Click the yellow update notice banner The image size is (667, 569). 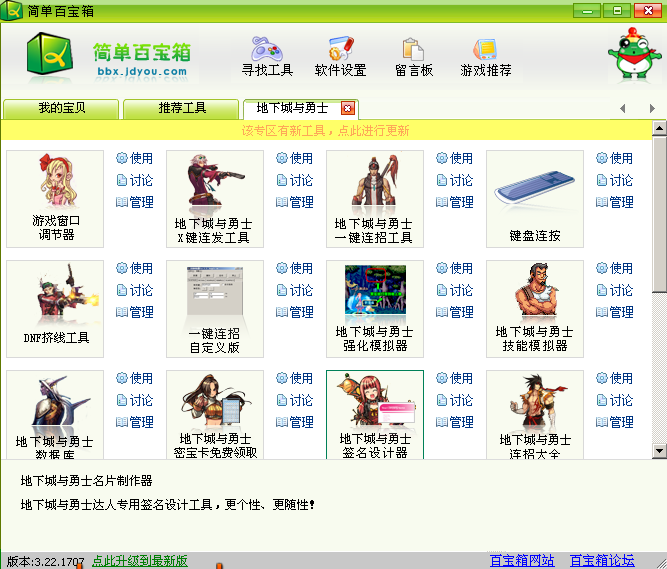[326, 131]
